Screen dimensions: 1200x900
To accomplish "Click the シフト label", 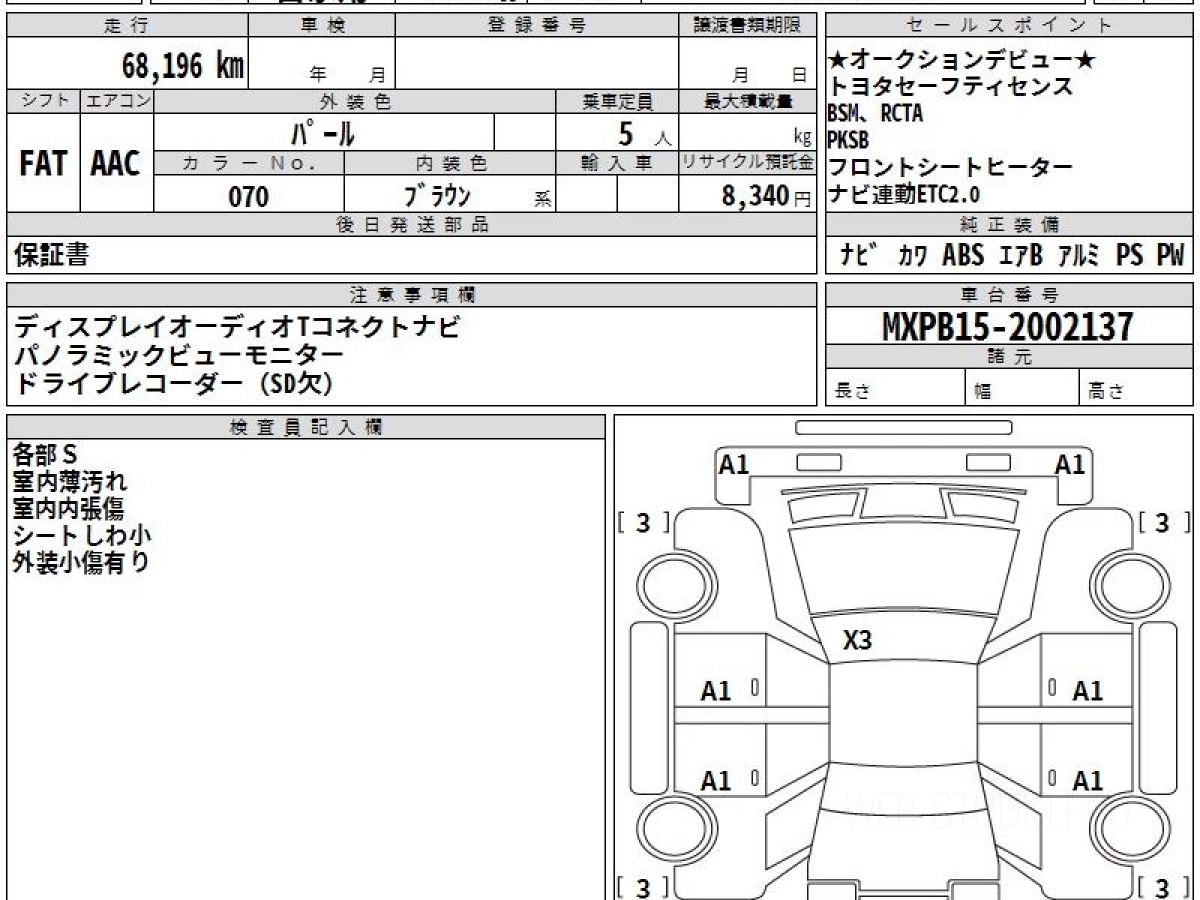I will (x=43, y=101).
